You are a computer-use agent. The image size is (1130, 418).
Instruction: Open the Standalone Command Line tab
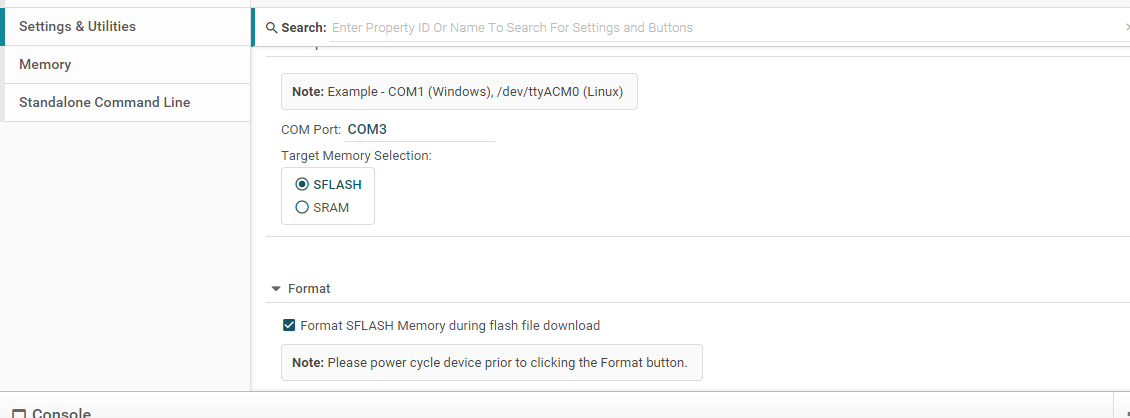(x=104, y=102)
